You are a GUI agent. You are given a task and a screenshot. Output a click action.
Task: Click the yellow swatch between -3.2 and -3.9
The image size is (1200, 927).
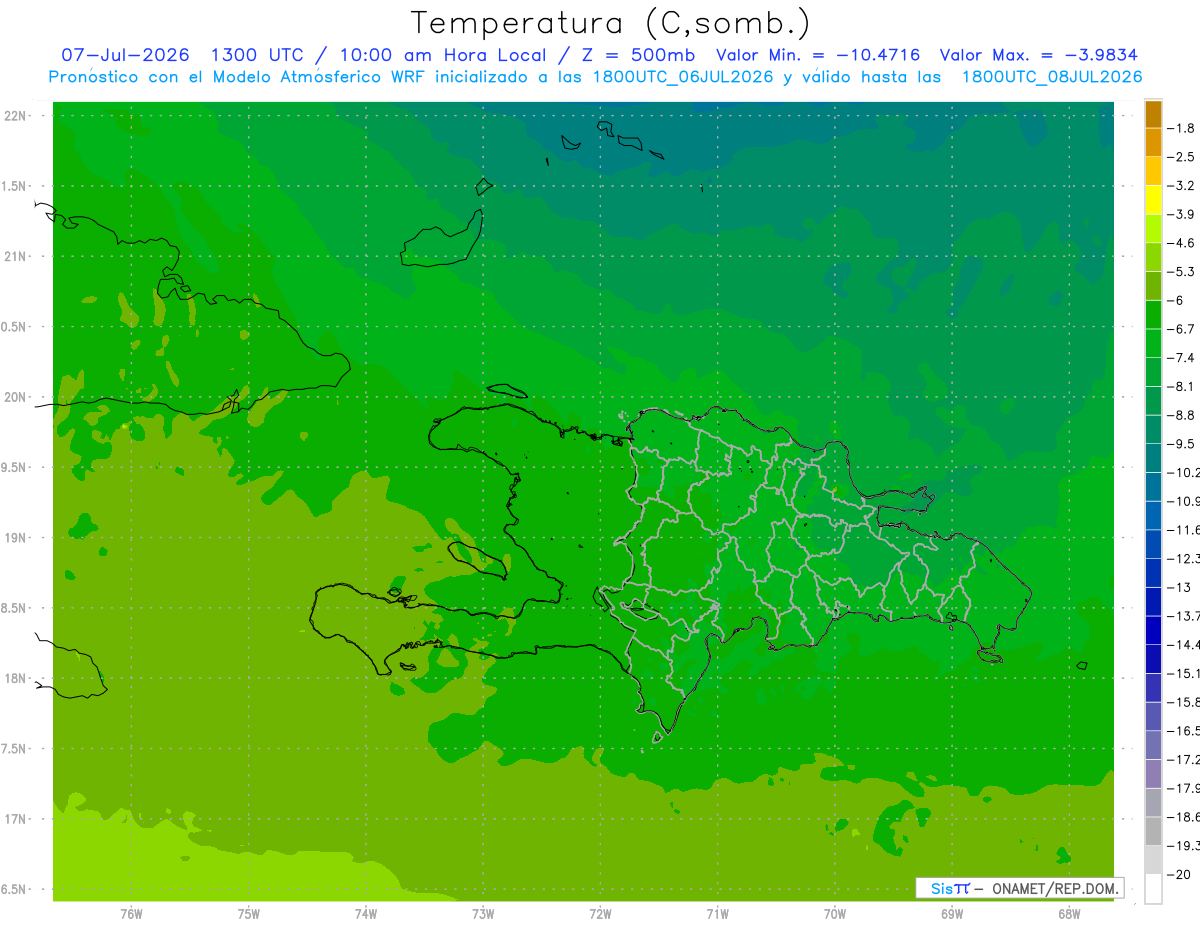[x=1153, y=200]
